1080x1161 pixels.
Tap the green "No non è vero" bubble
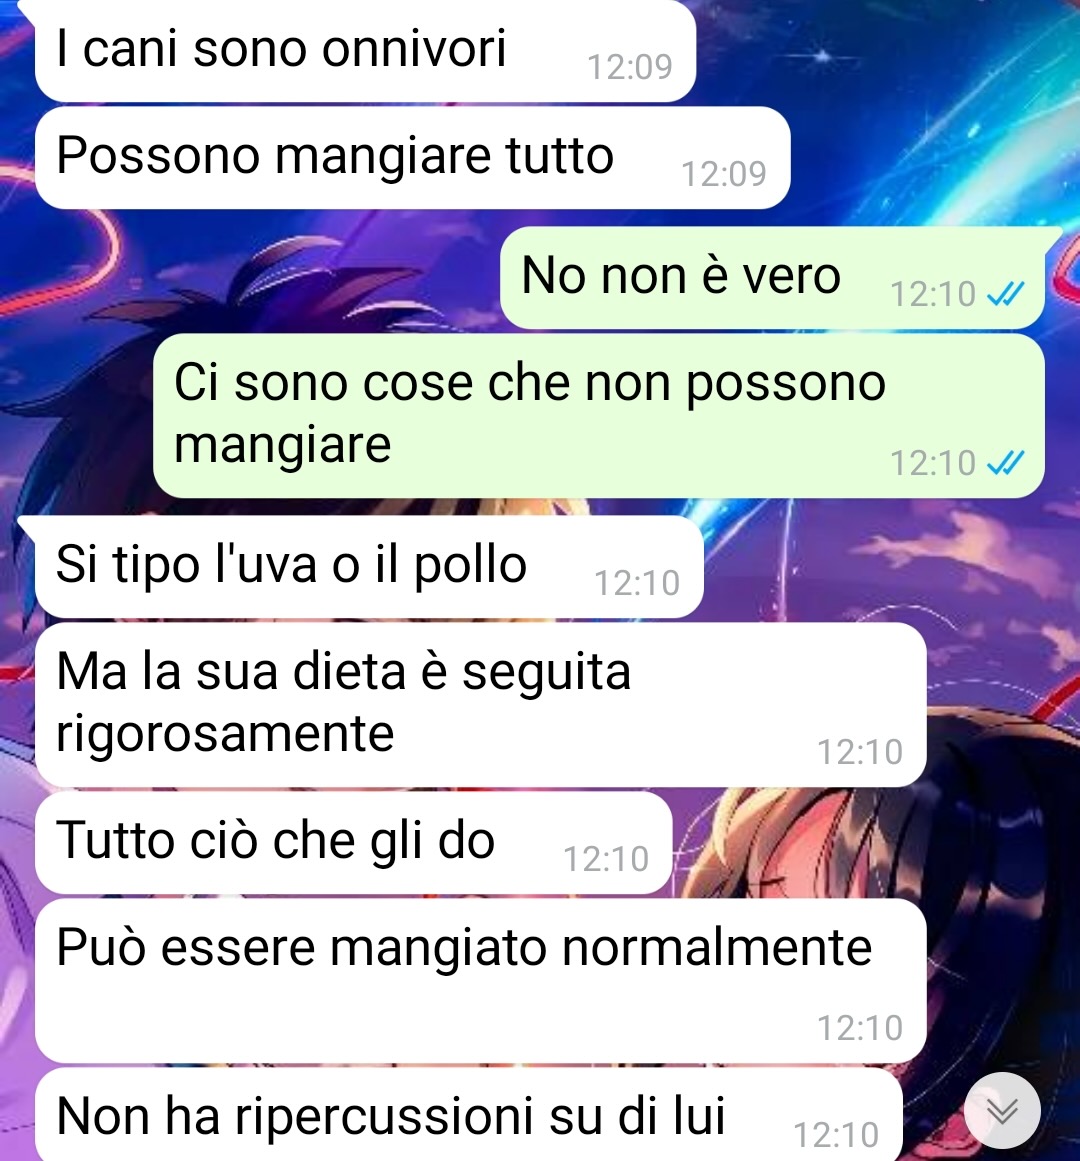[x=772, y=278]
